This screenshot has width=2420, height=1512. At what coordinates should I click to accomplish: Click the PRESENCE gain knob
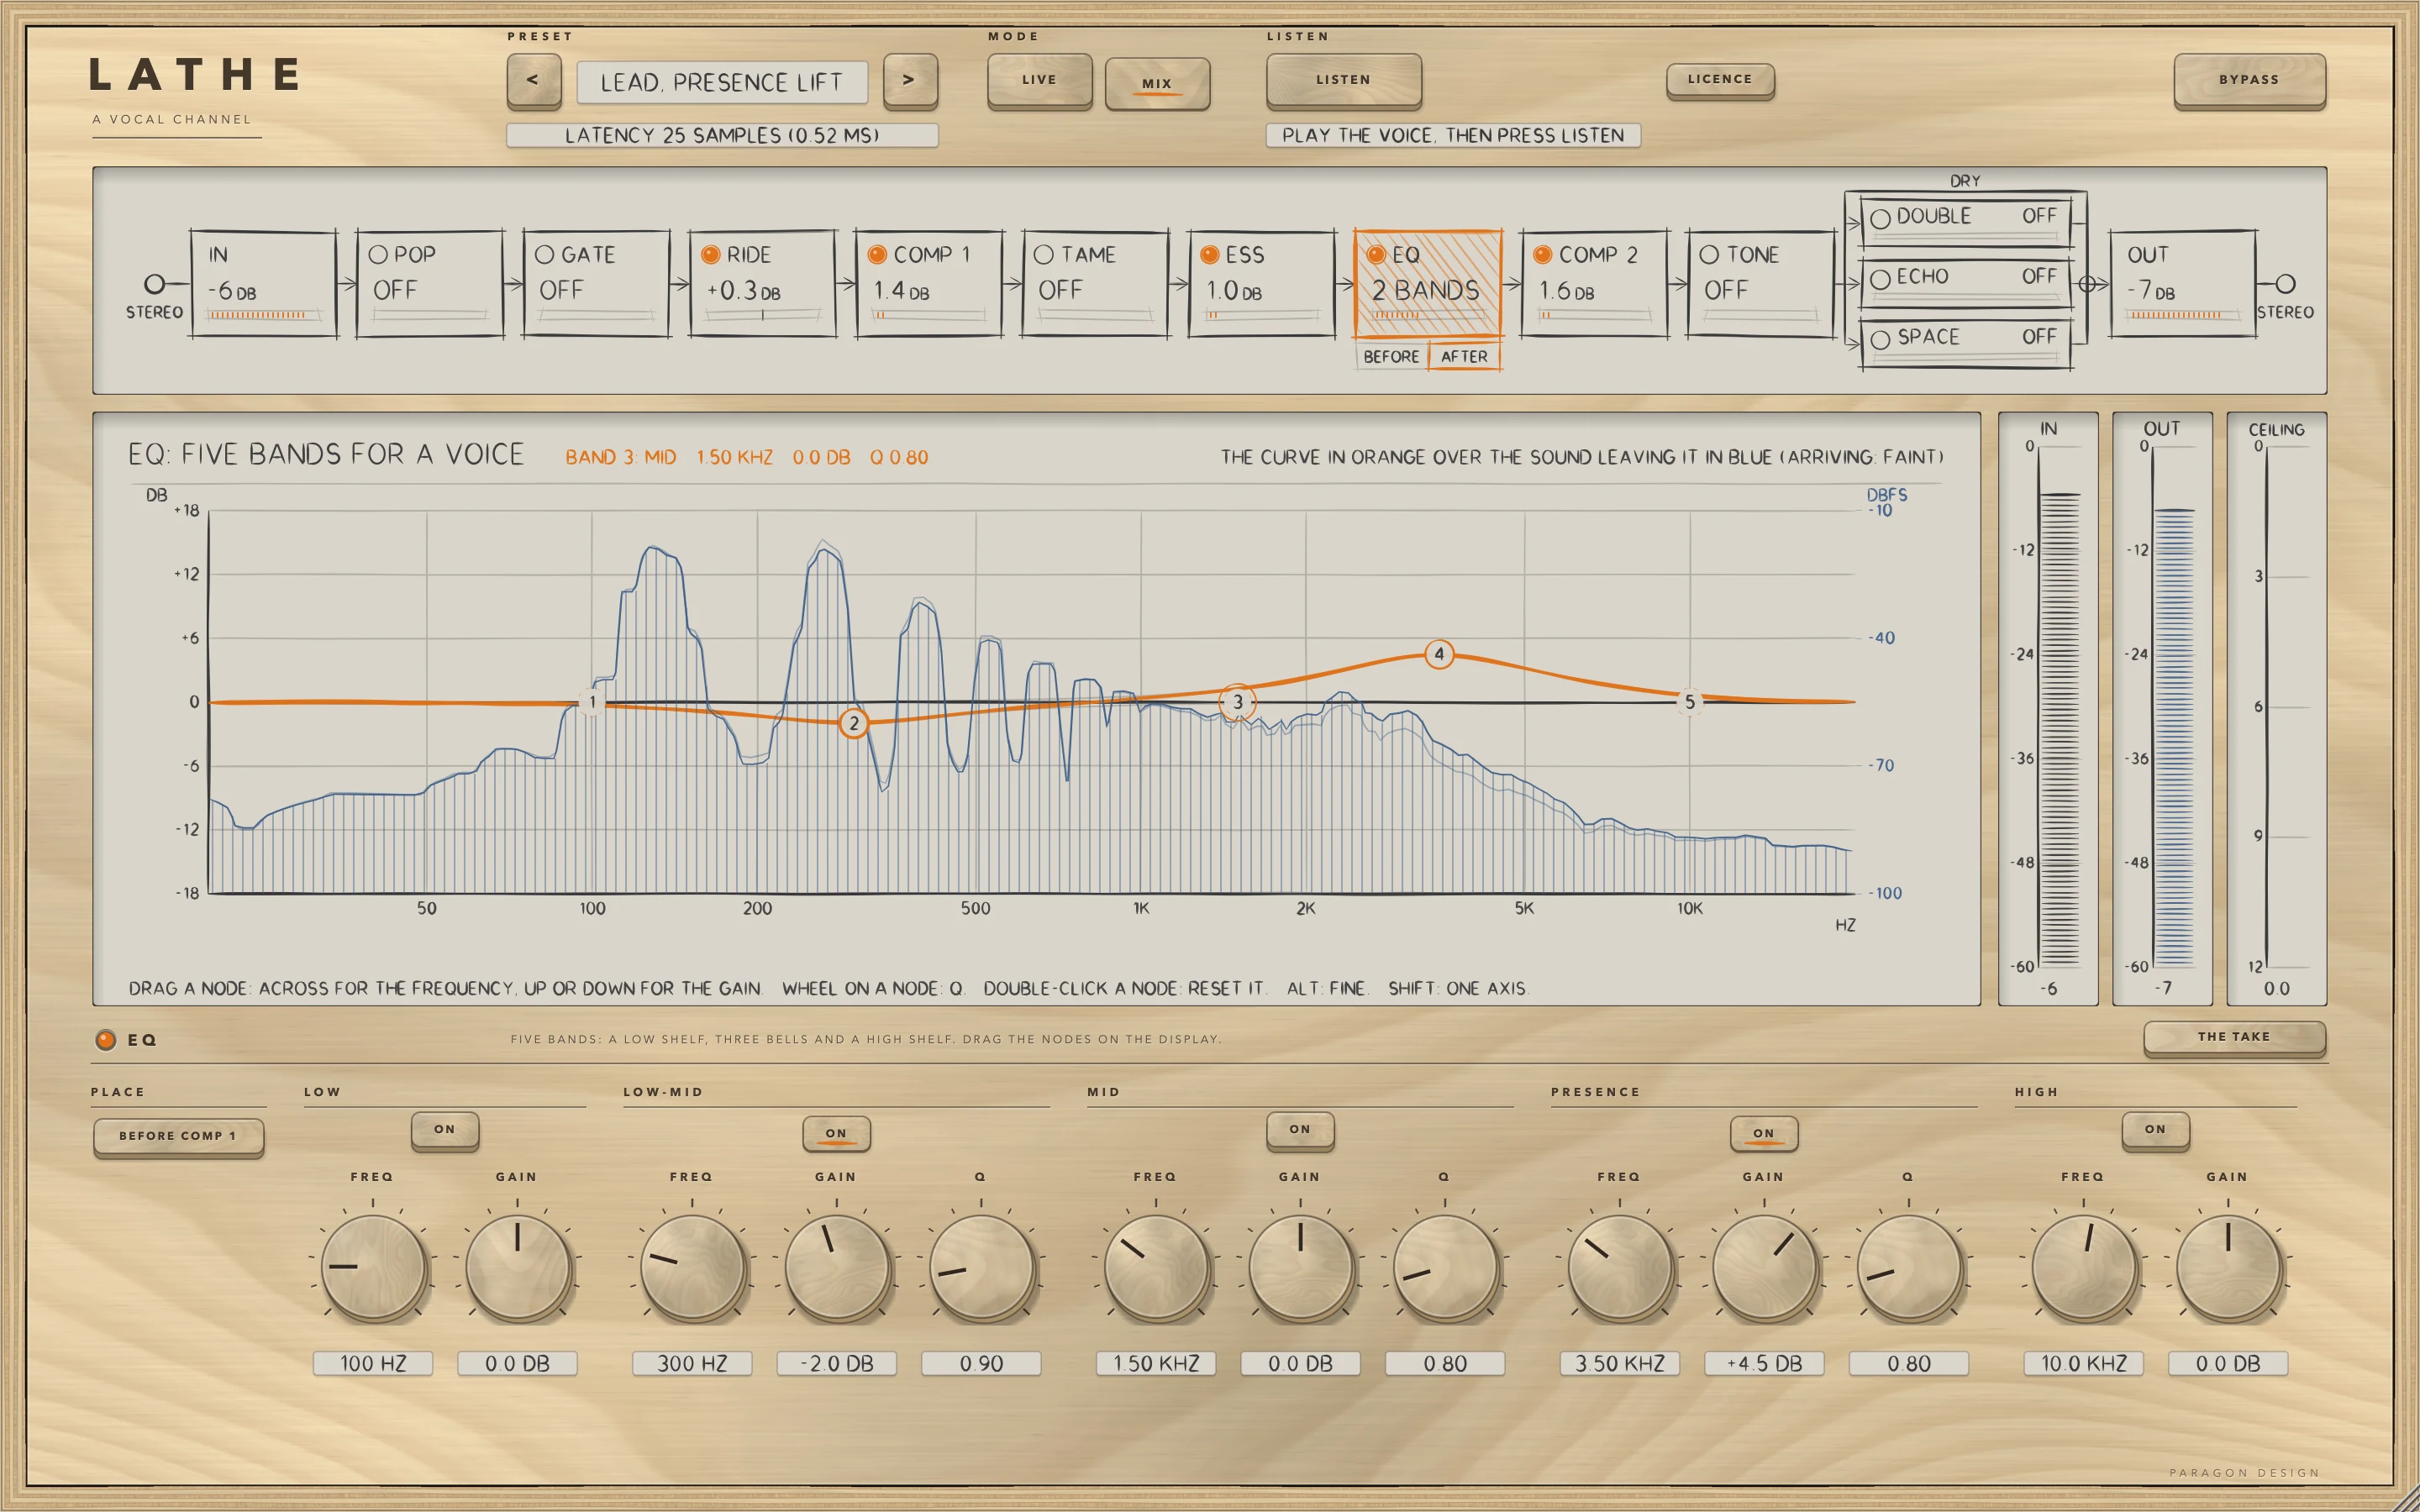1765,1267
